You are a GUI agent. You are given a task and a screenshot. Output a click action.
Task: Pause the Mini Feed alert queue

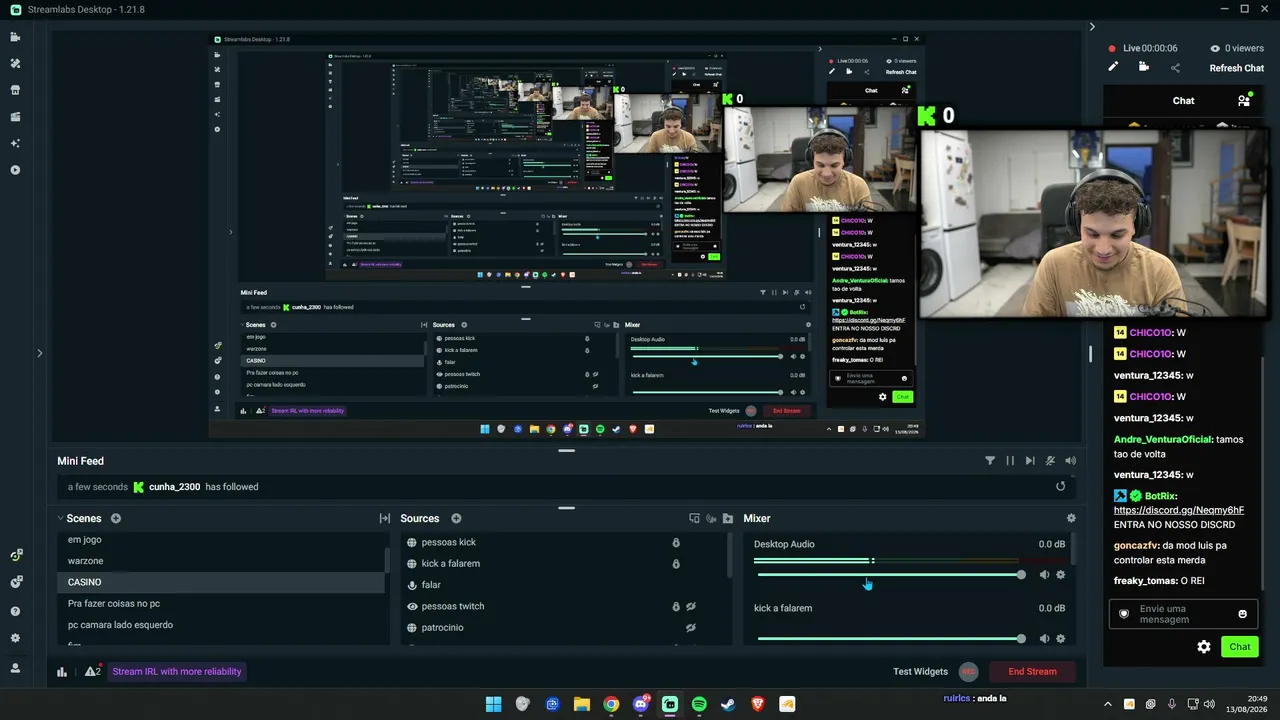[1010, 461]
